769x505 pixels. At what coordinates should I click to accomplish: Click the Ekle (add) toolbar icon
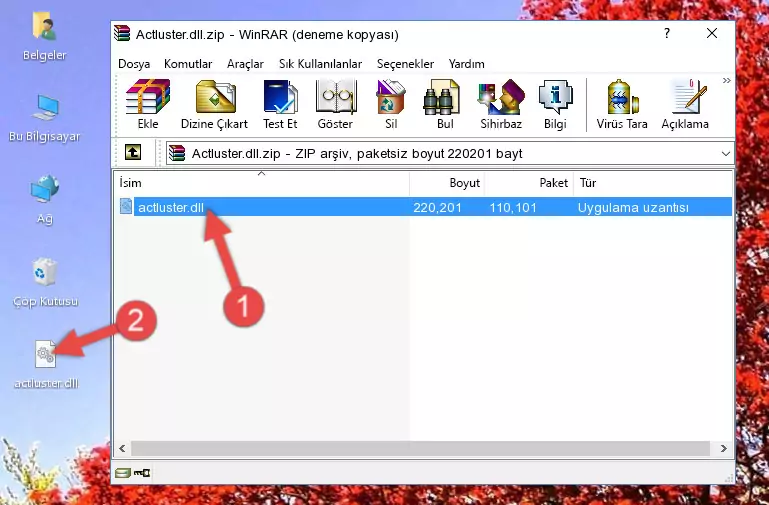[148, 104]
